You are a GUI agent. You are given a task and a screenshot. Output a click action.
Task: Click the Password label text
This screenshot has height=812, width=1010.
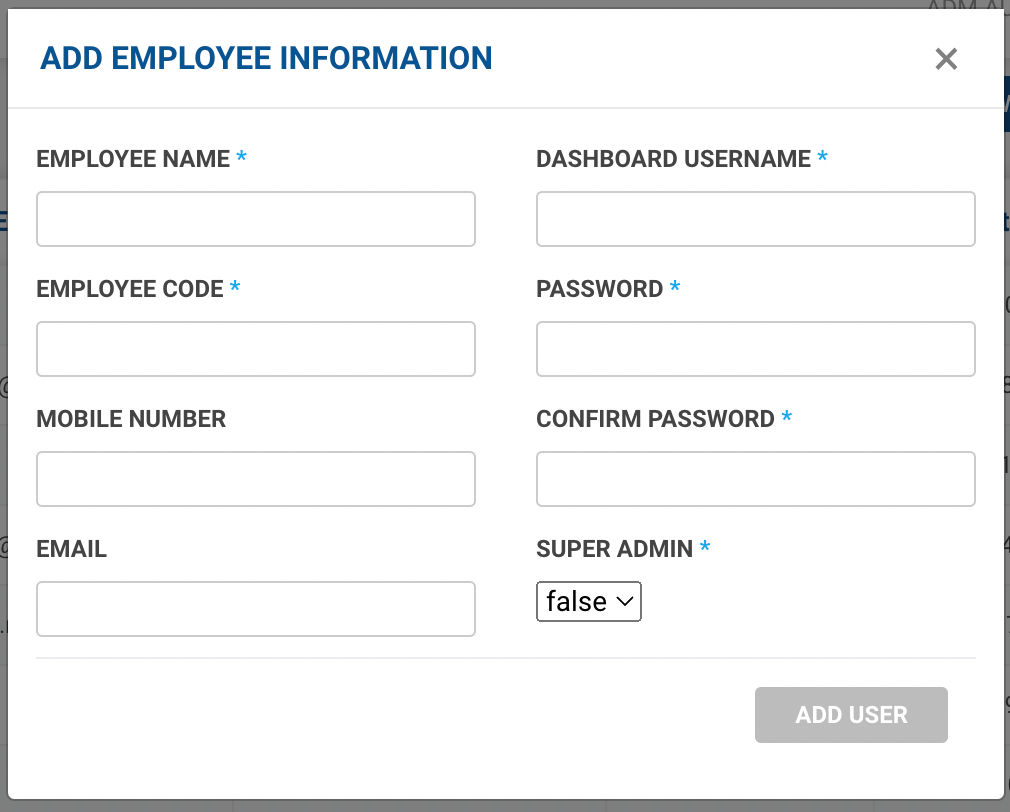point(600,289)
